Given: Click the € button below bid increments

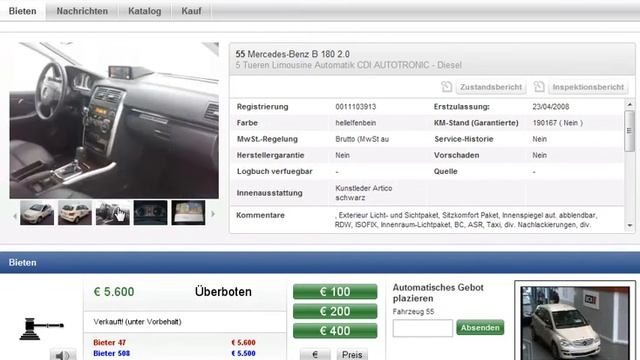Looking at the screenshot, I should click(315, 354).
